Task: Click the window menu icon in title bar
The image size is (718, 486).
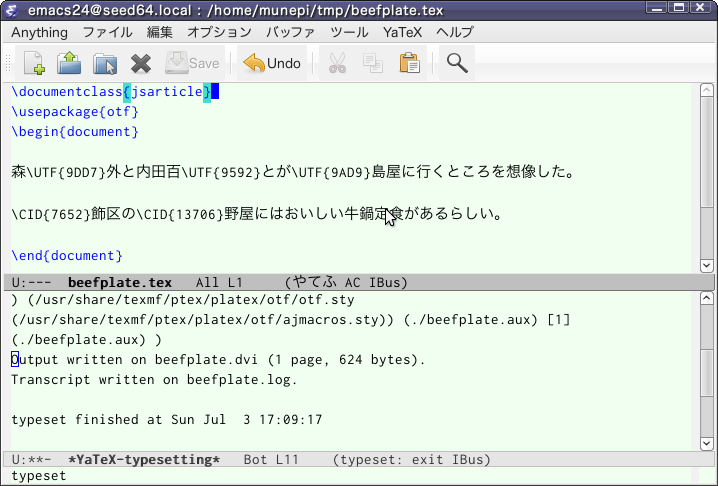Action: (12, 10)
